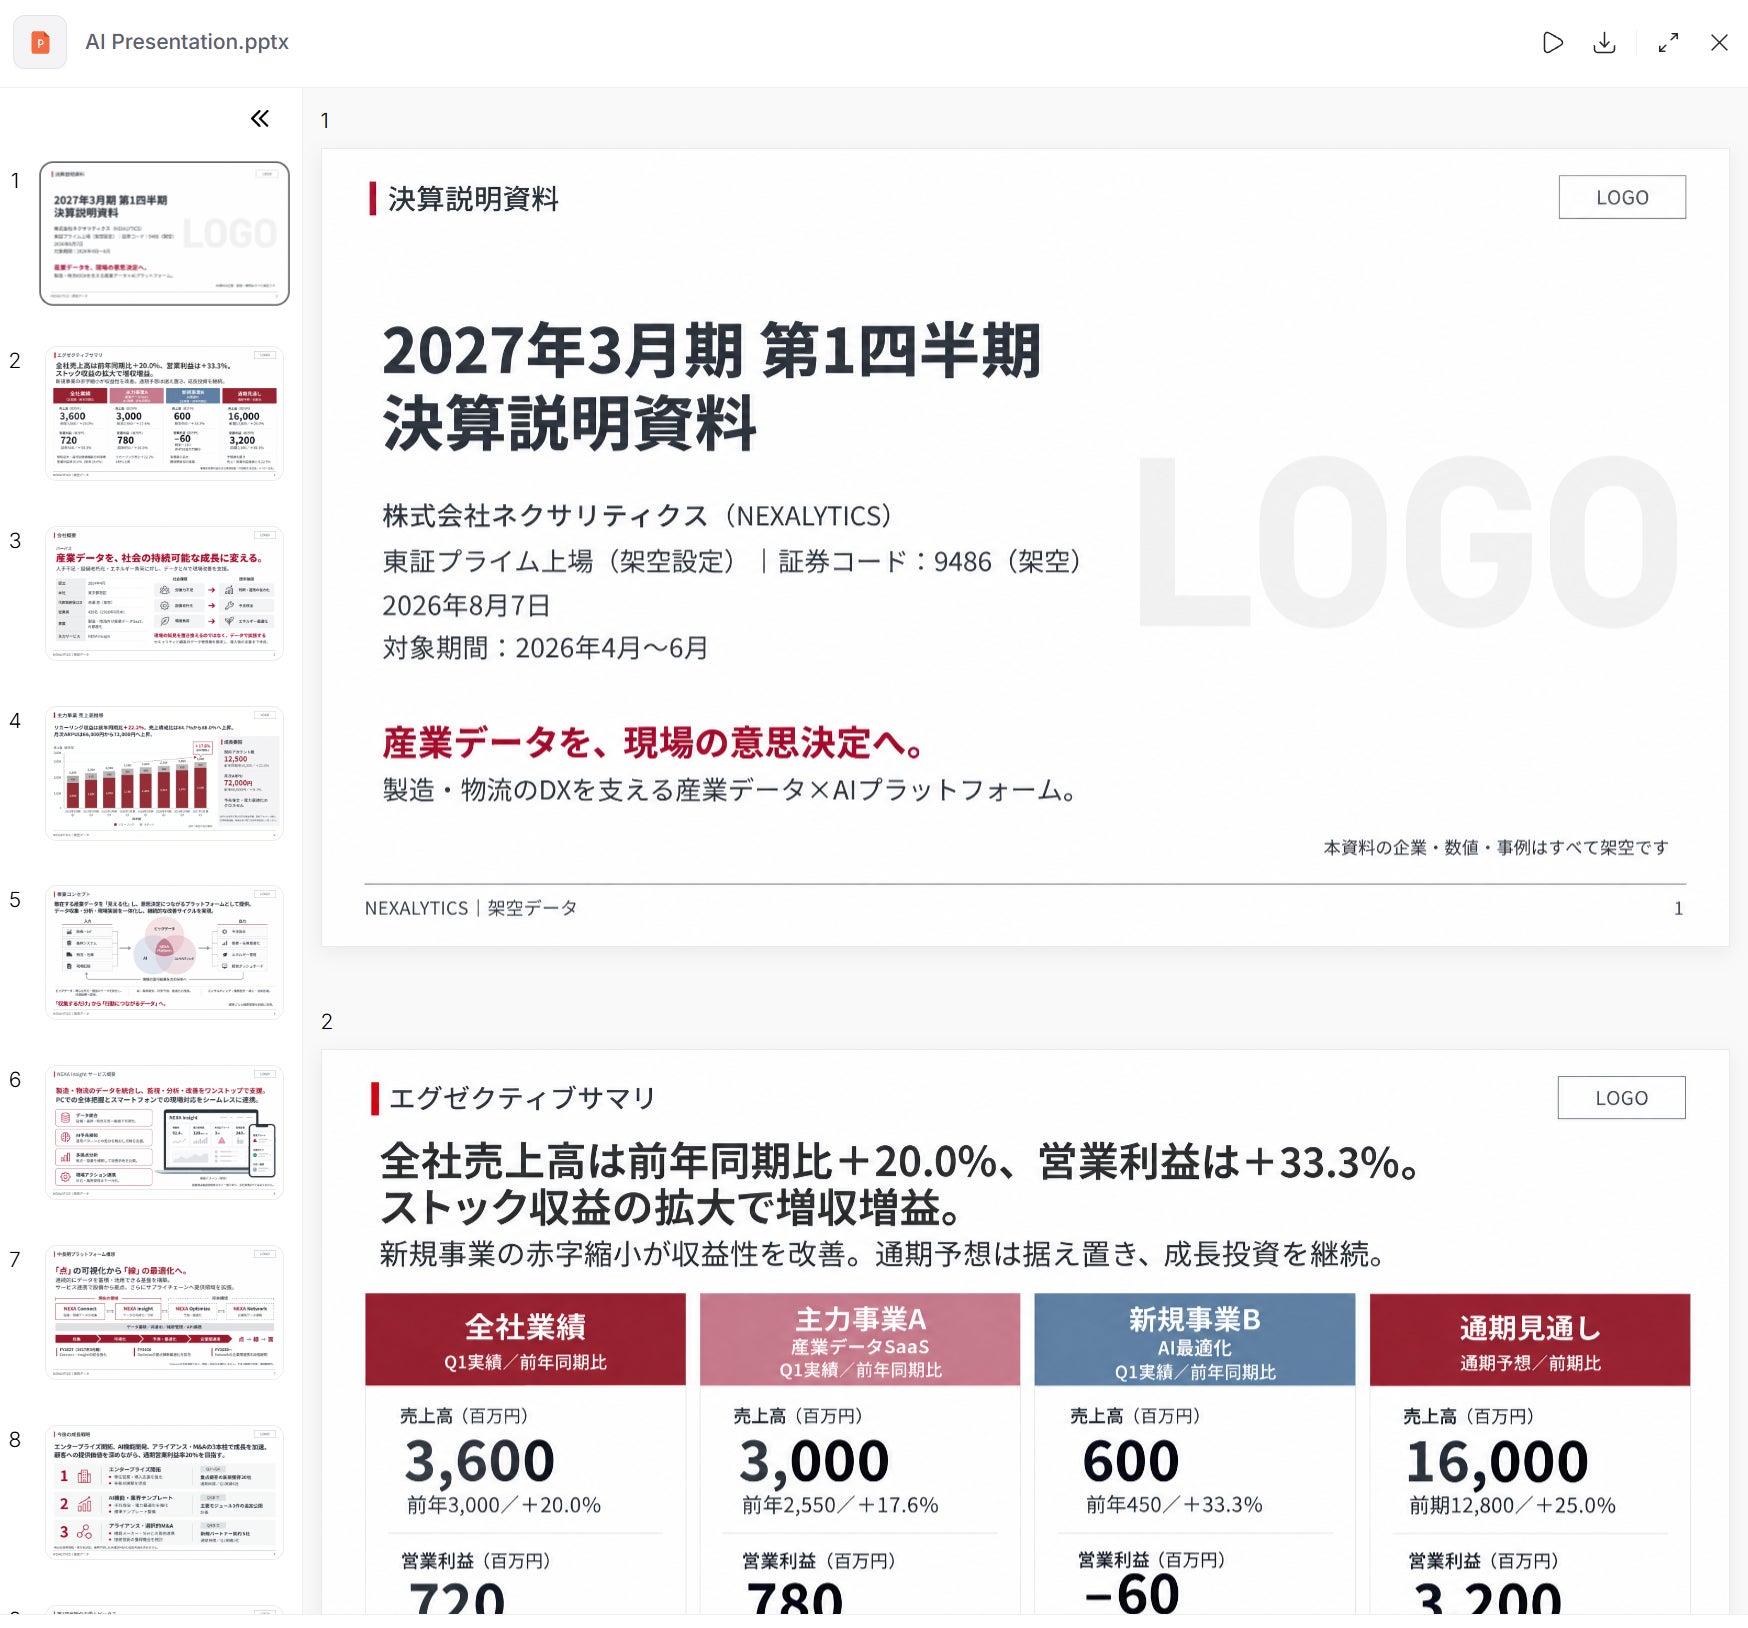Select slide 8 growth strategy thumbnail
1748x1628 pixels.
point(164,1492)
